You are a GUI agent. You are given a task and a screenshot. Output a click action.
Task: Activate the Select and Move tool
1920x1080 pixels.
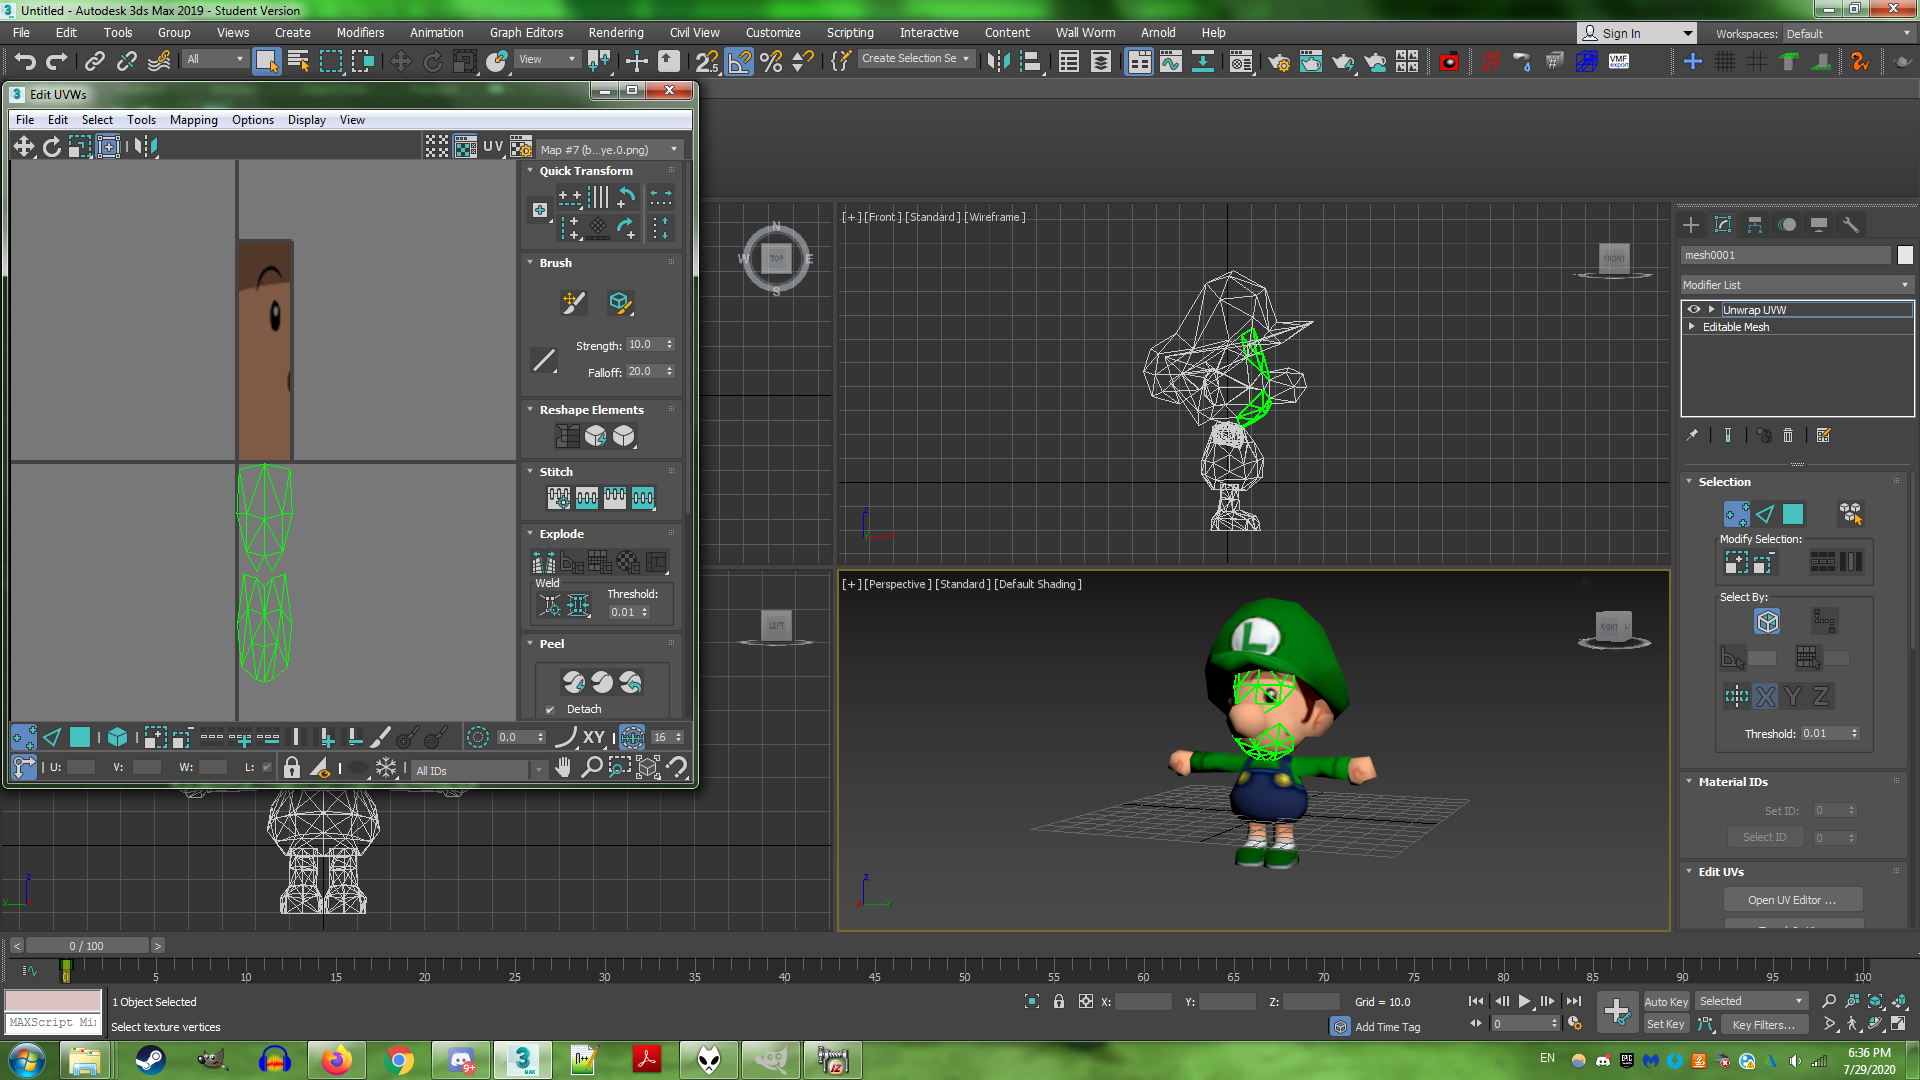coord(400,61)
